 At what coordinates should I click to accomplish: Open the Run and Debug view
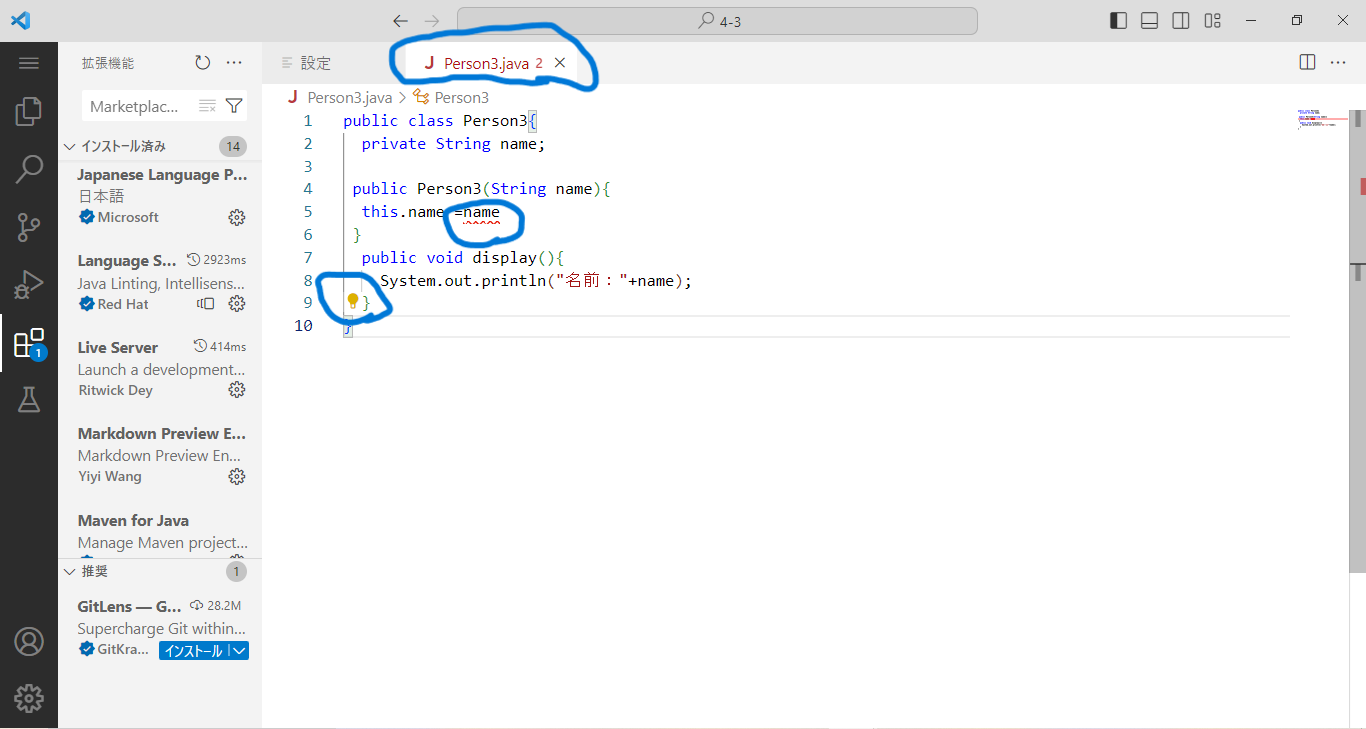29,284
